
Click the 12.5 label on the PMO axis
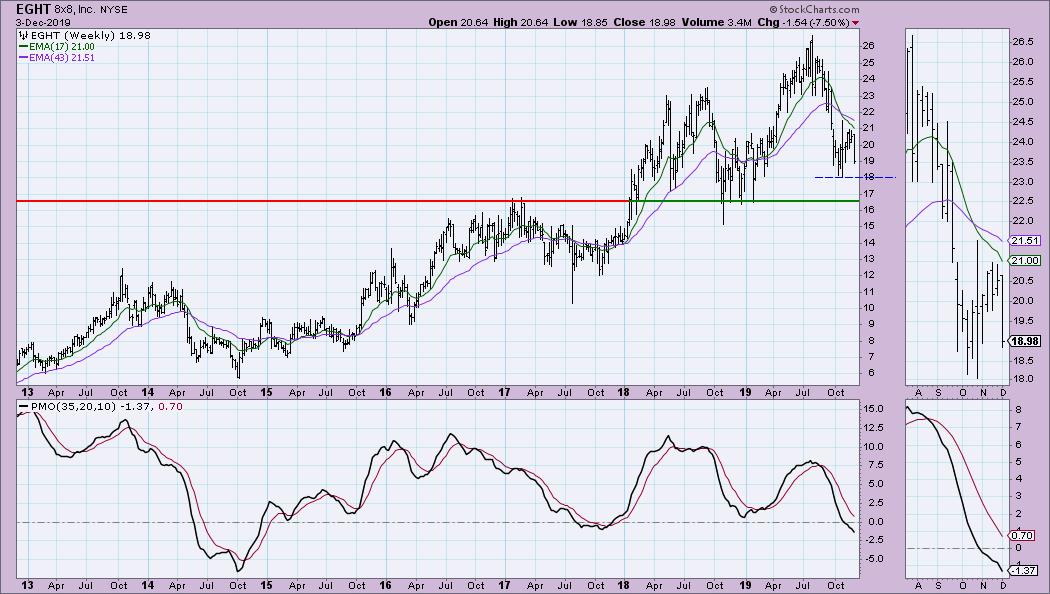click(x=875, y=427)
